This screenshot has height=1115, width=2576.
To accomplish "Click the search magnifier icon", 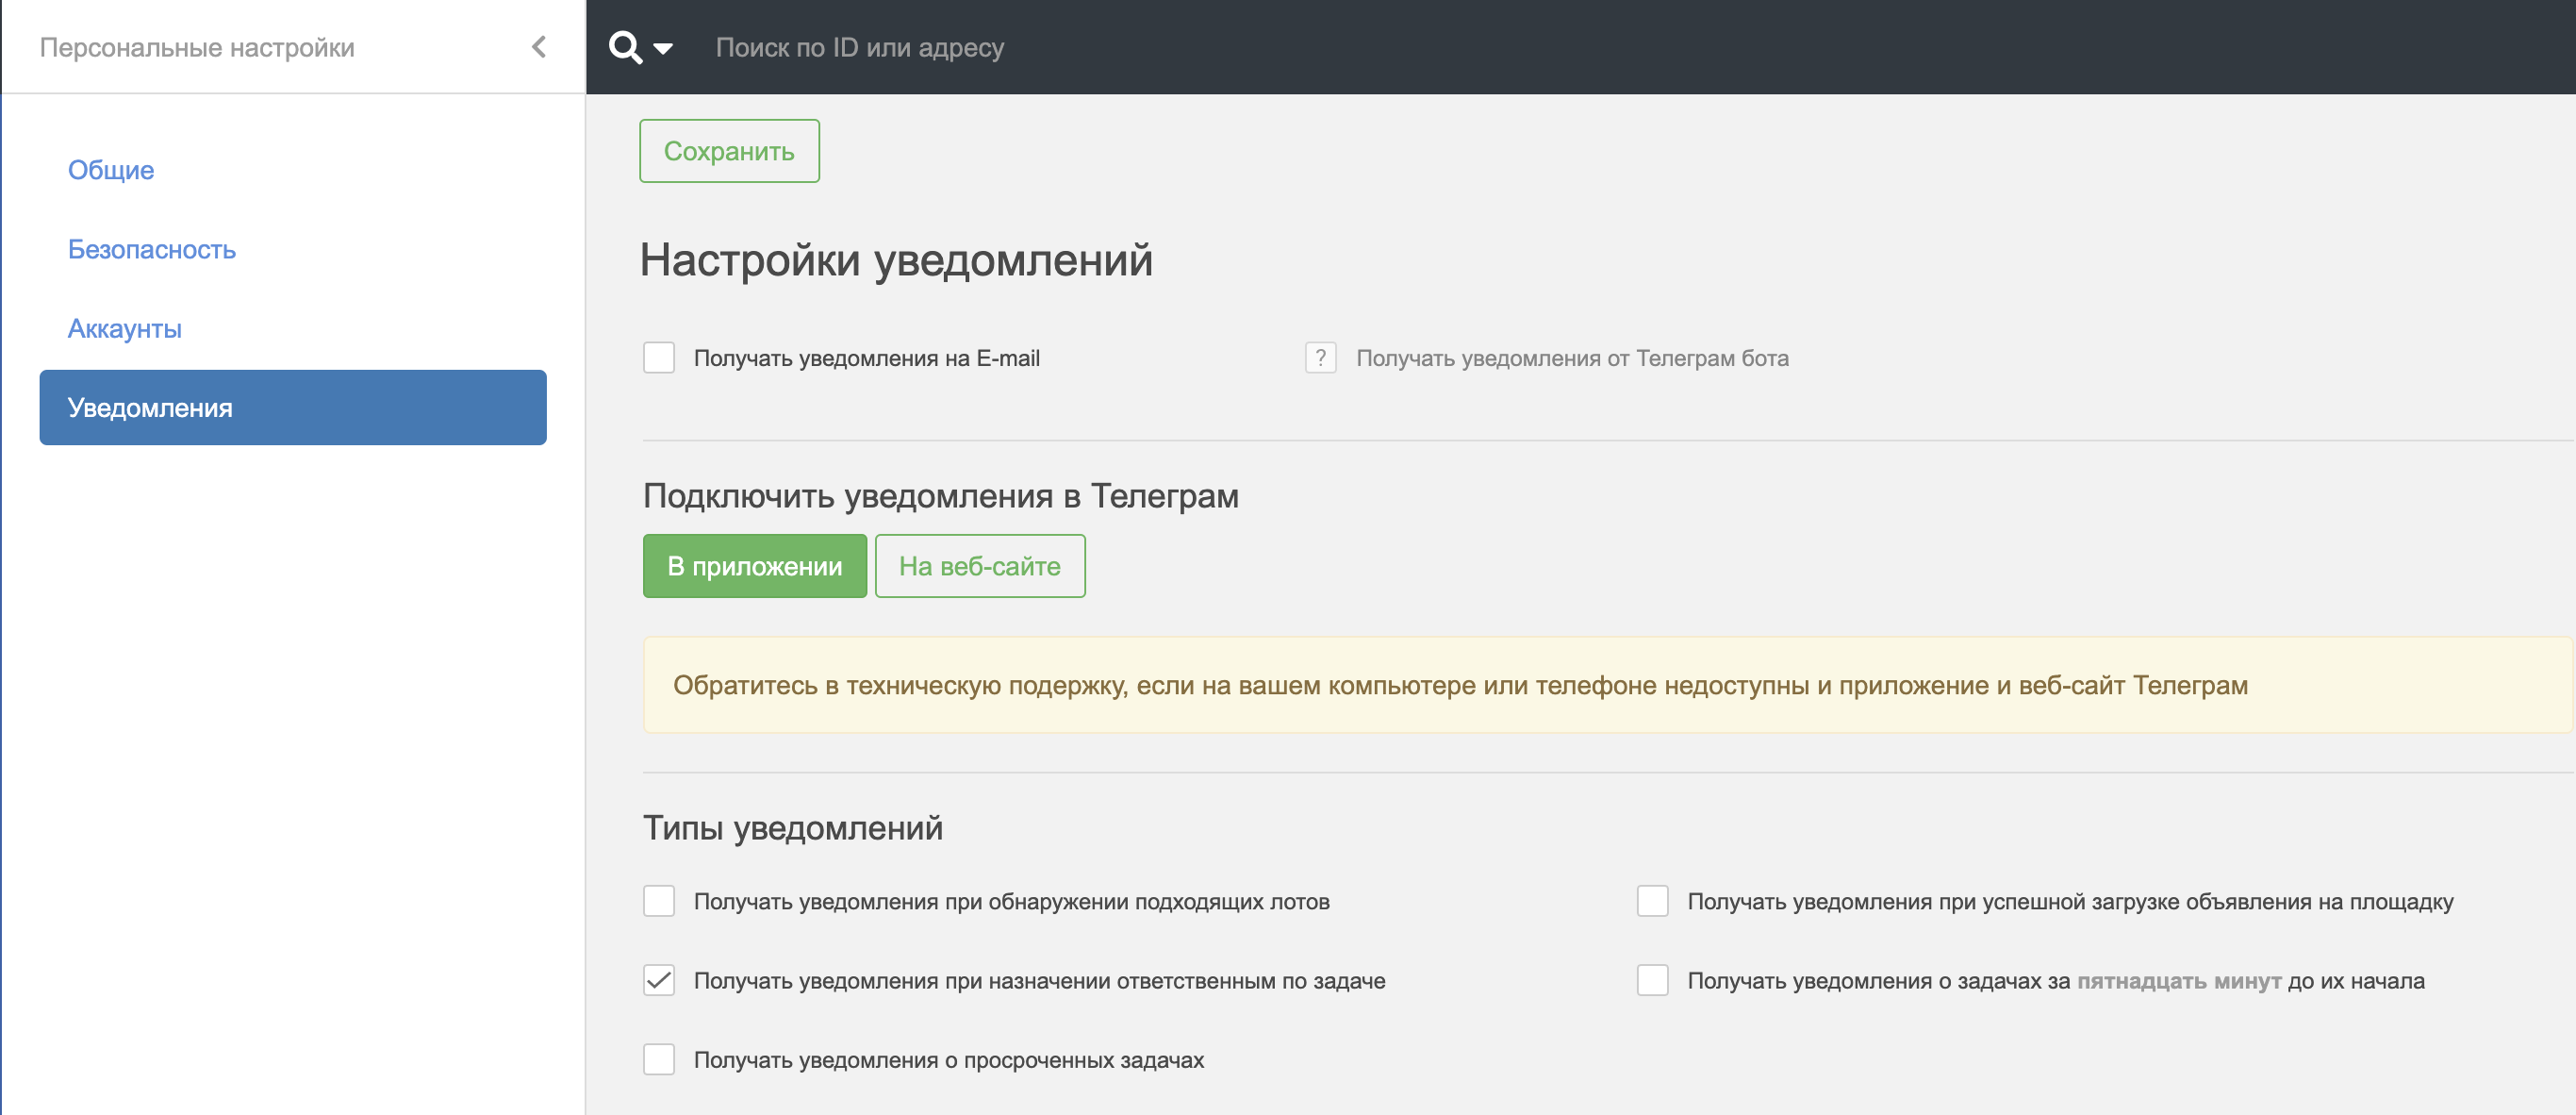I will [626, 47].
